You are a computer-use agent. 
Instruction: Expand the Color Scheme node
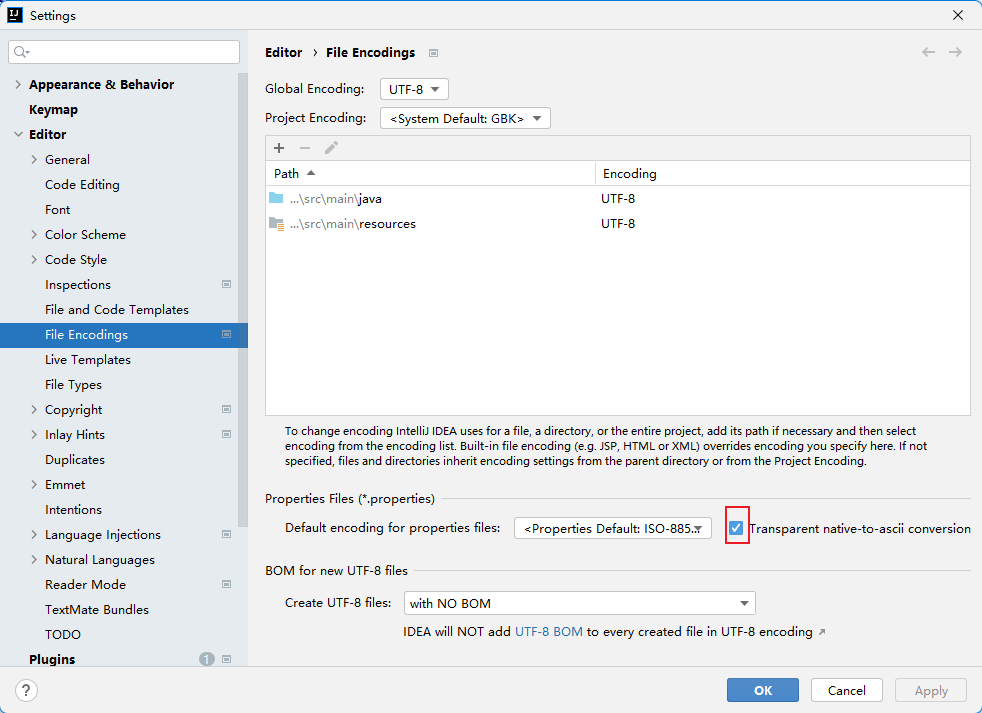pos(34,234)
